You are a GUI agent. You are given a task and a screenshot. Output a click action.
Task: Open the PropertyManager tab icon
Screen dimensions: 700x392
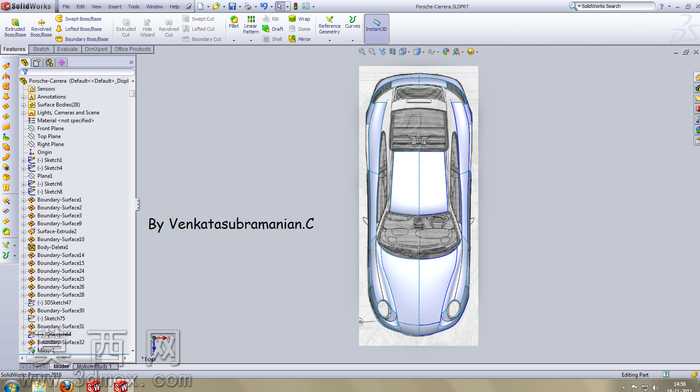point(37,63)
